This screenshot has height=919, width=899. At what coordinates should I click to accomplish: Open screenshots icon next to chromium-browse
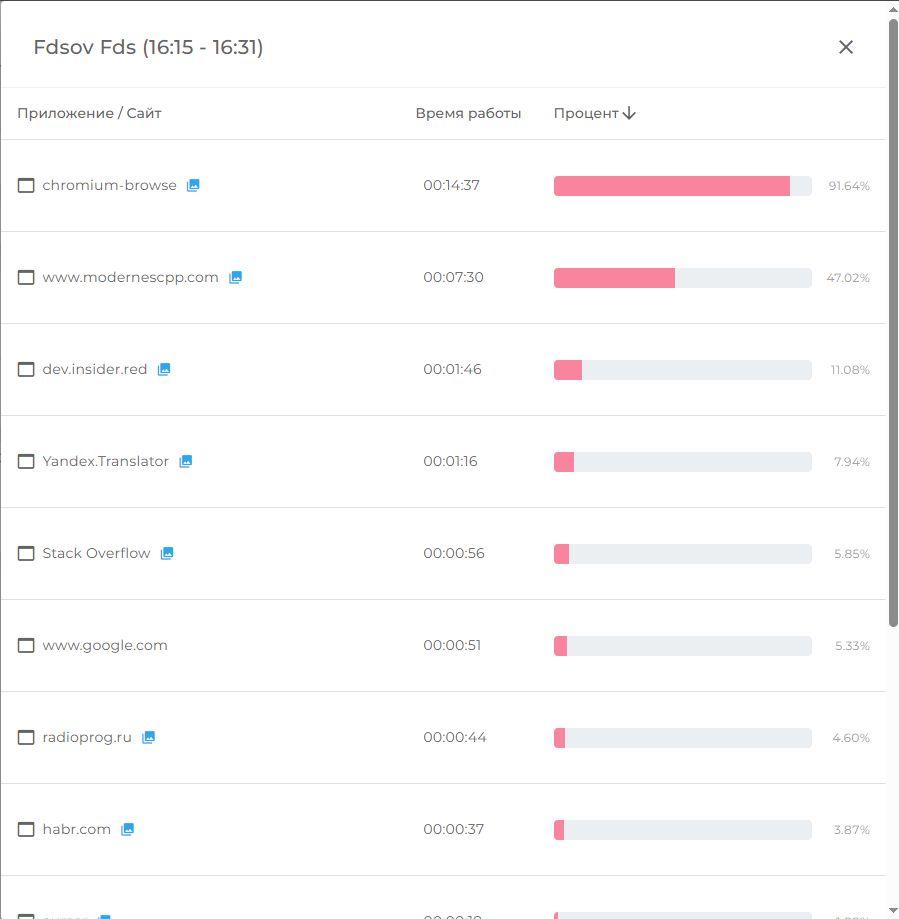193,185
